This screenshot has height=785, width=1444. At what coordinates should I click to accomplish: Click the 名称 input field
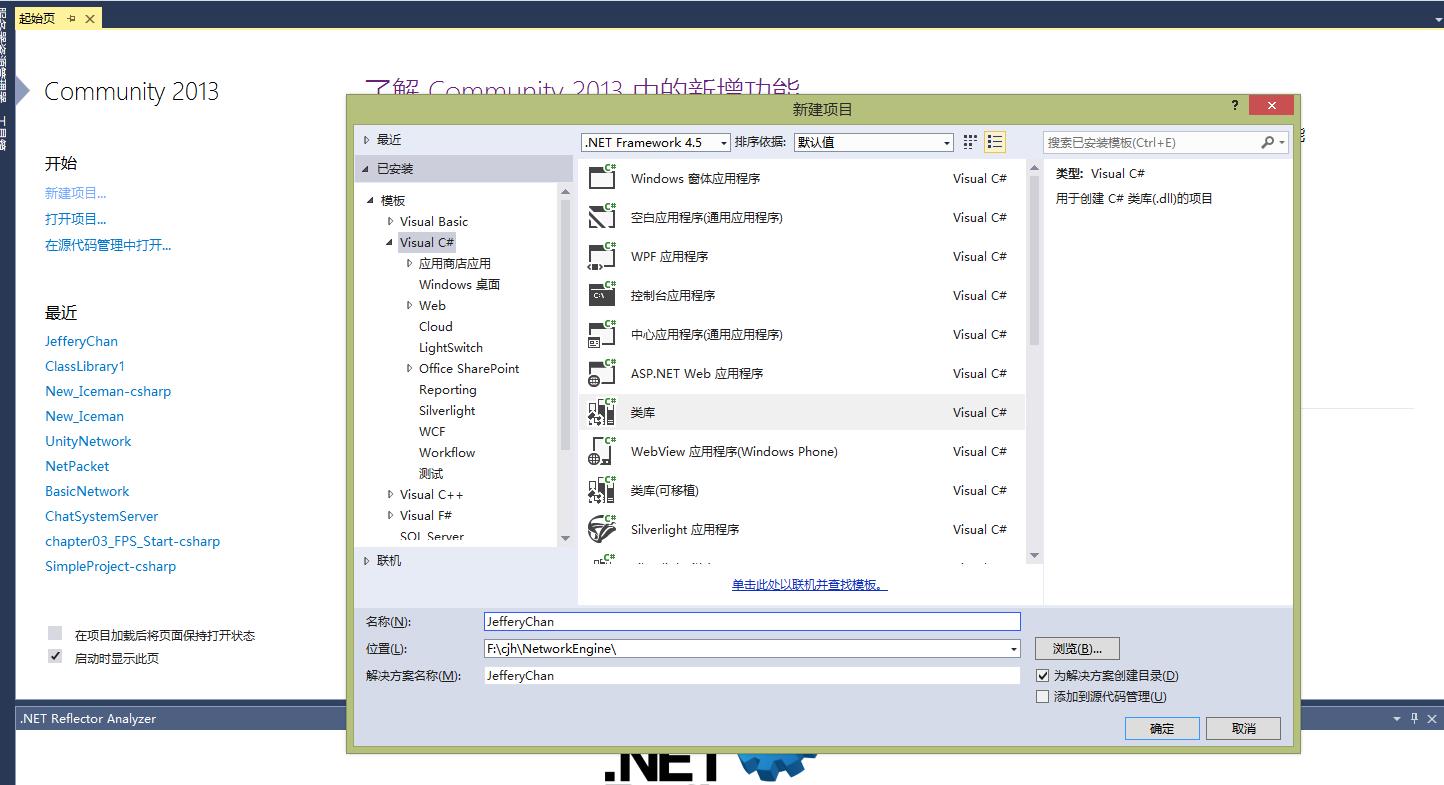coord(752,622)
